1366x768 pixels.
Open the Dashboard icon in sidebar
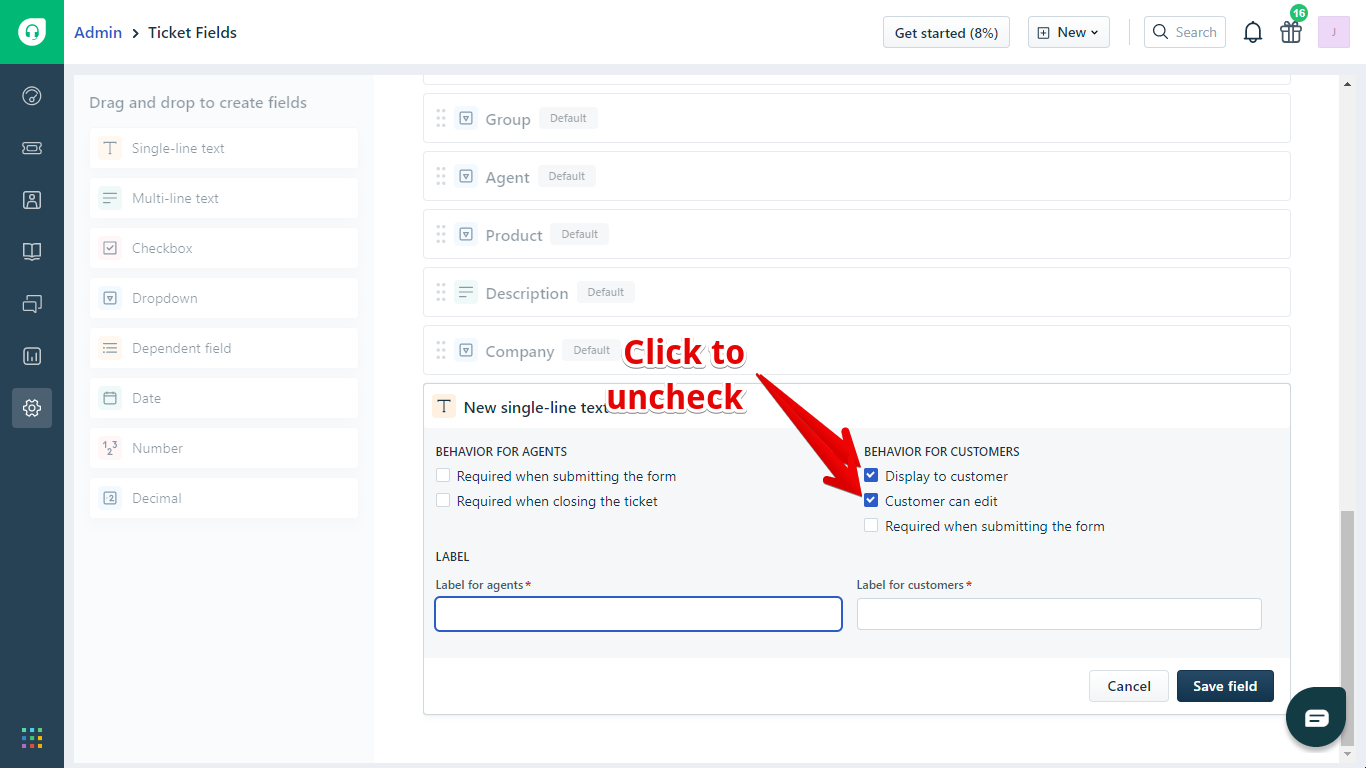(32, 96)
